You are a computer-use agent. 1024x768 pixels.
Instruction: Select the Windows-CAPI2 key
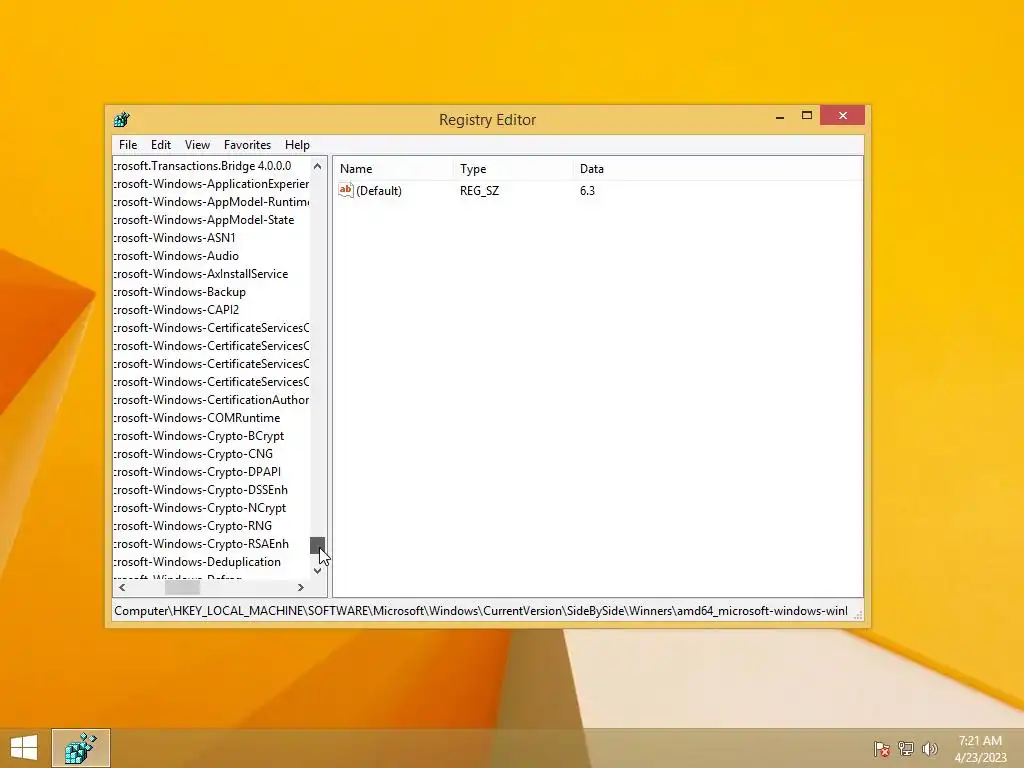click(176, 310)
